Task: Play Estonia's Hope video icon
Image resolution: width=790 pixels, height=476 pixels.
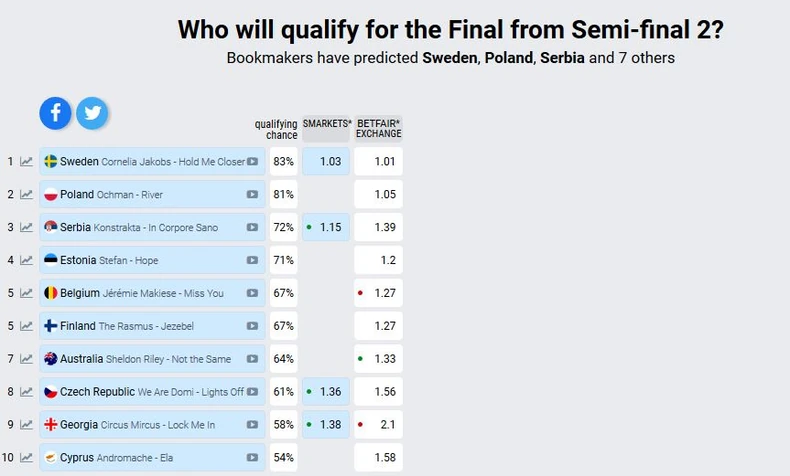Action: tap(253, 261)
